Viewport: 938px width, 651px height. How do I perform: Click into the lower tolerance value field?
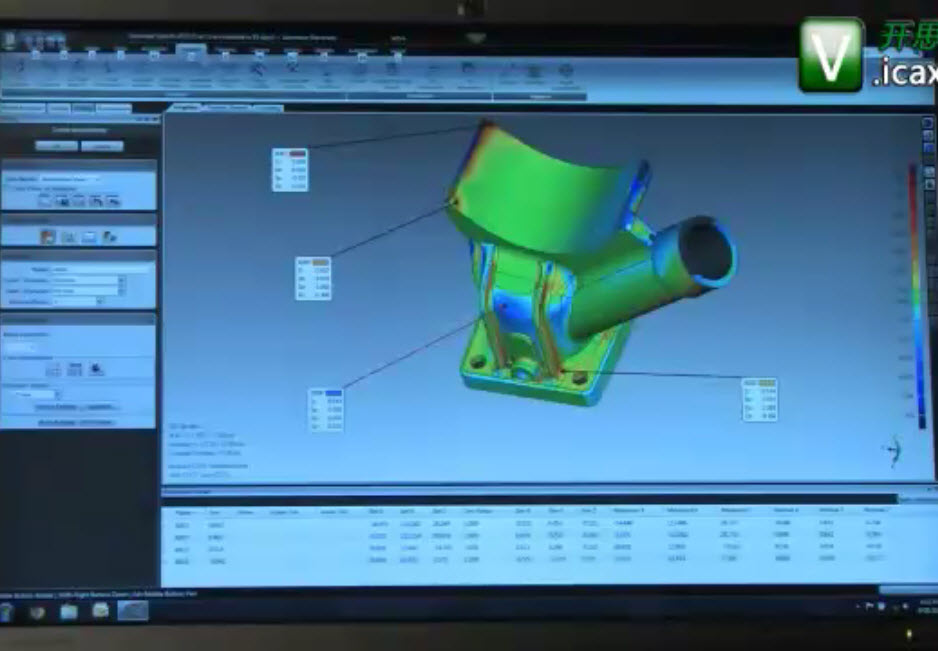click(85, 291)
